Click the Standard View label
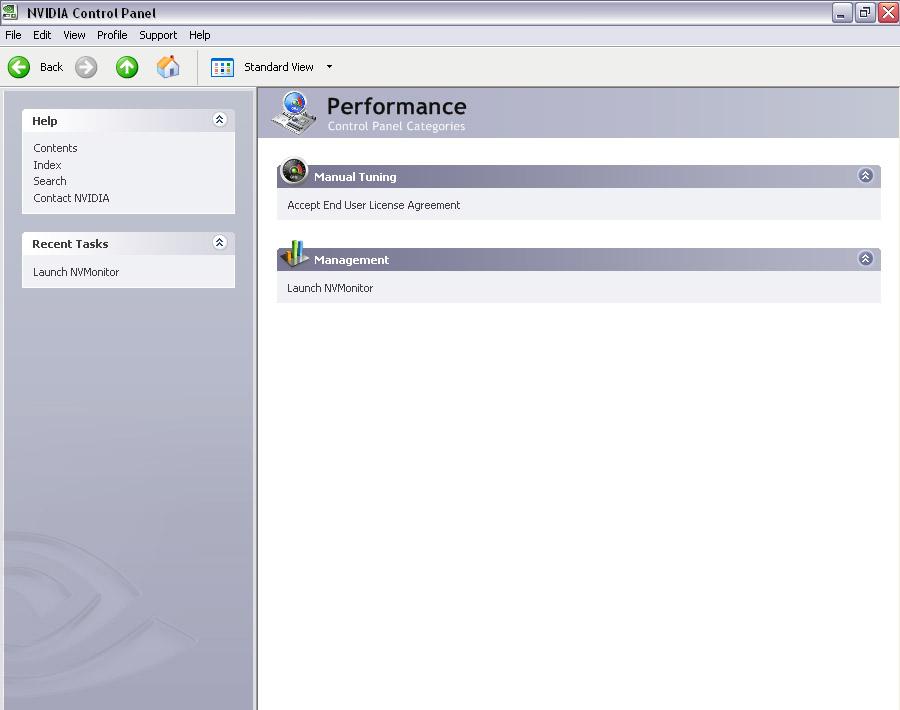Image resolution: width=900 pixels, height=710 pixels. (279, 67)
